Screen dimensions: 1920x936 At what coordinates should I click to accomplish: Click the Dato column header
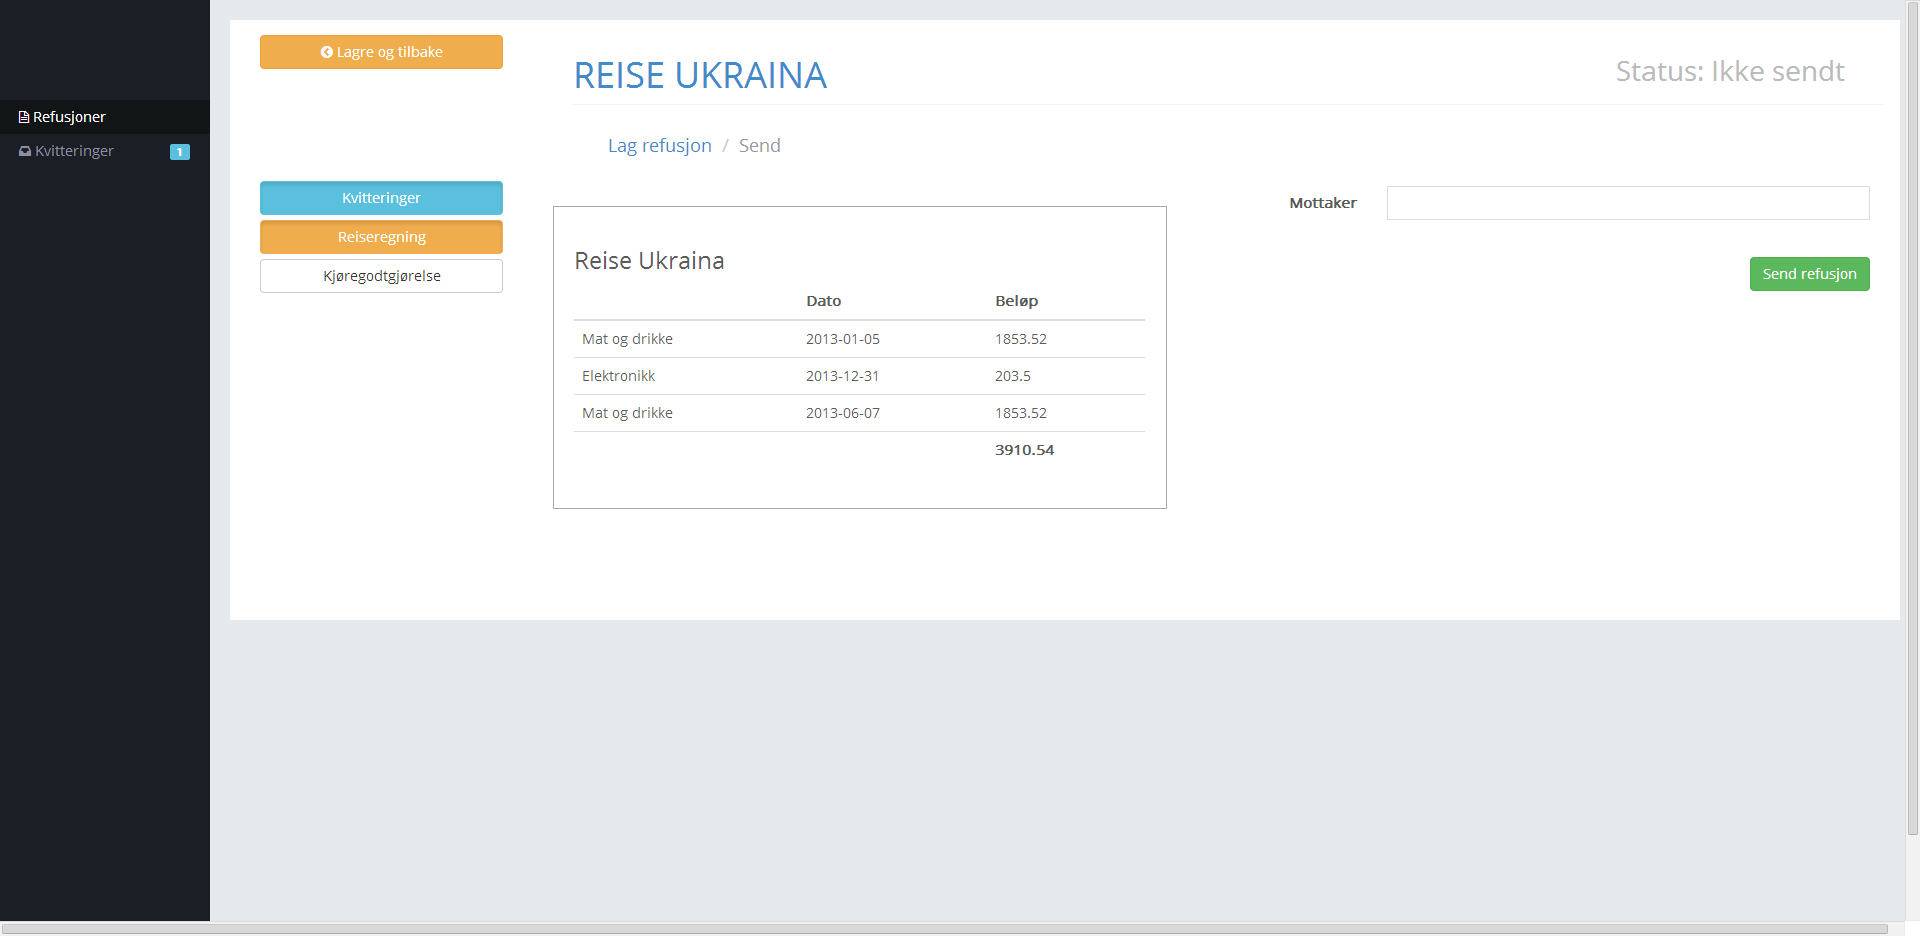coord(823,301)
